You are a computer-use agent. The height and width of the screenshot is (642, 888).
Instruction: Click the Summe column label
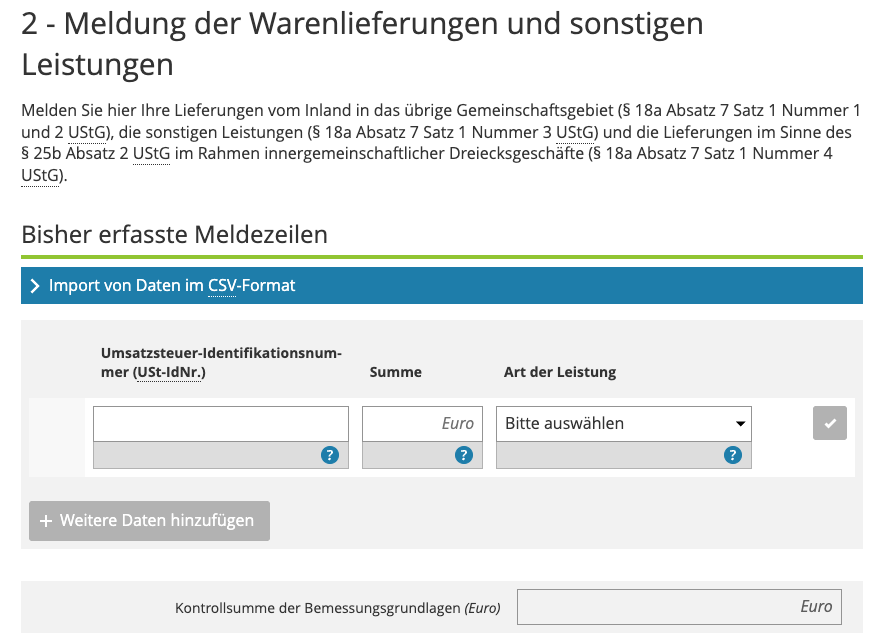396,372
